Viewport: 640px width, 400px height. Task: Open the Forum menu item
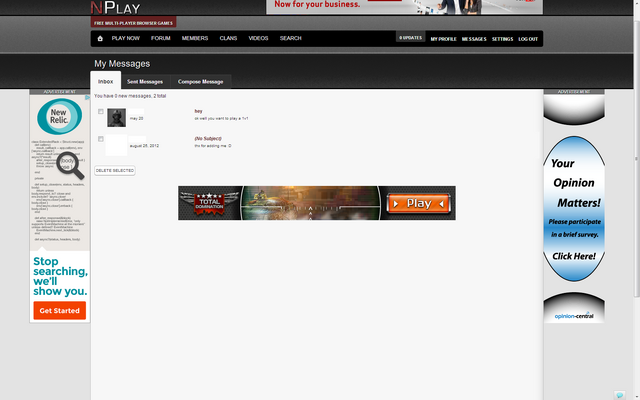pyautogui.click(x=160, y=38)
